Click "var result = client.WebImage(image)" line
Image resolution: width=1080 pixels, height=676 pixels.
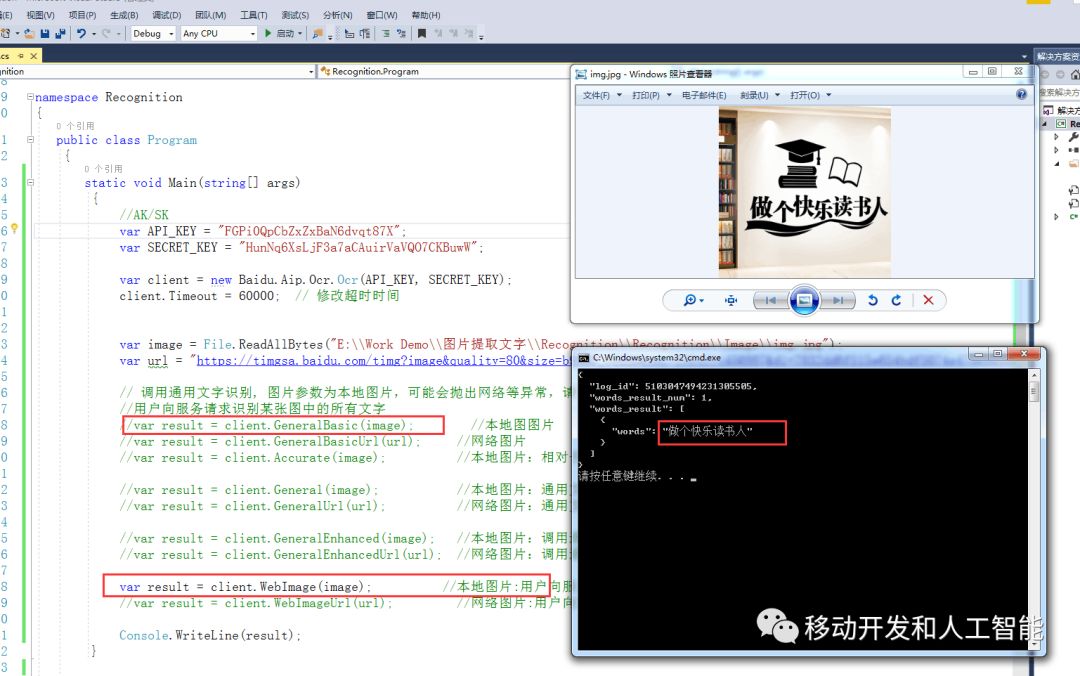245,587
